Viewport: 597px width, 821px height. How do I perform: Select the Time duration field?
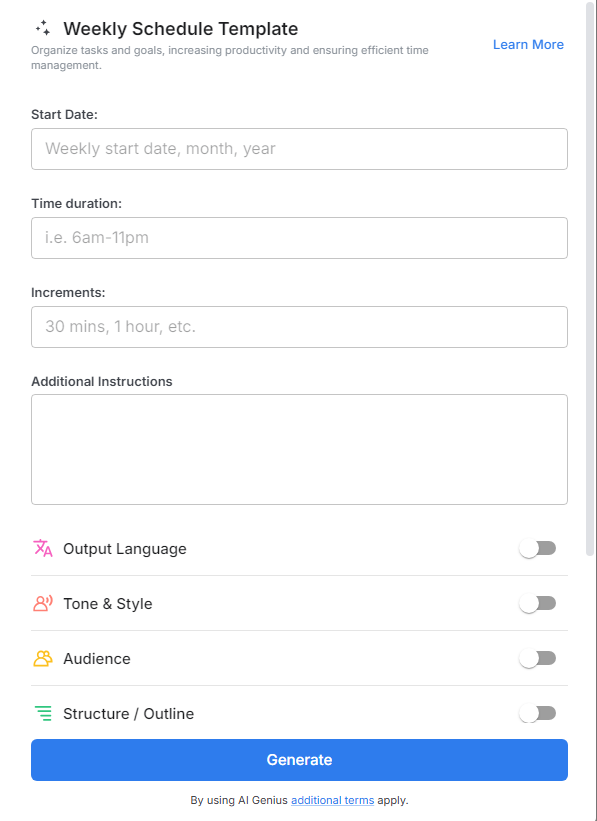[298, 237]
